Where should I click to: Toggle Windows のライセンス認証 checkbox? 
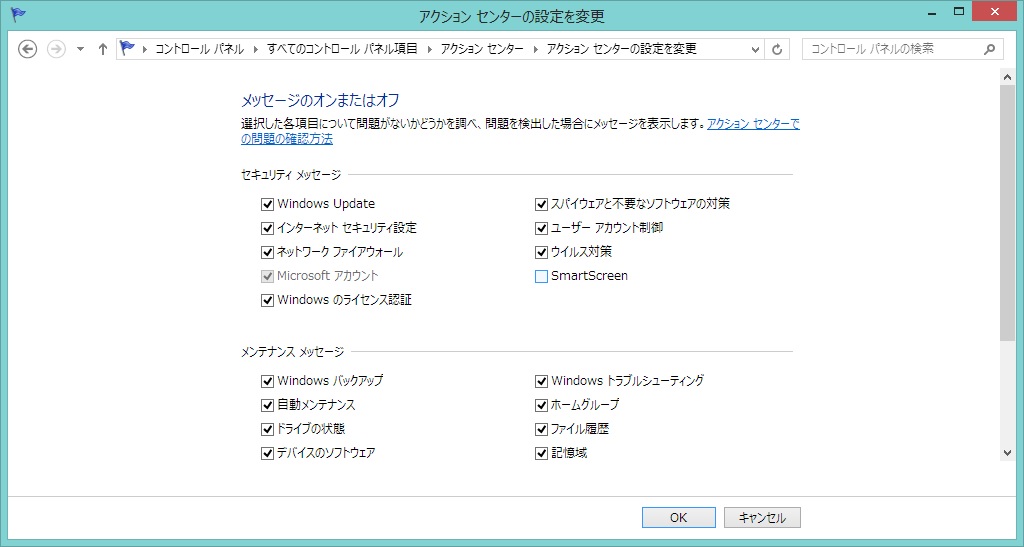(267, 300)
